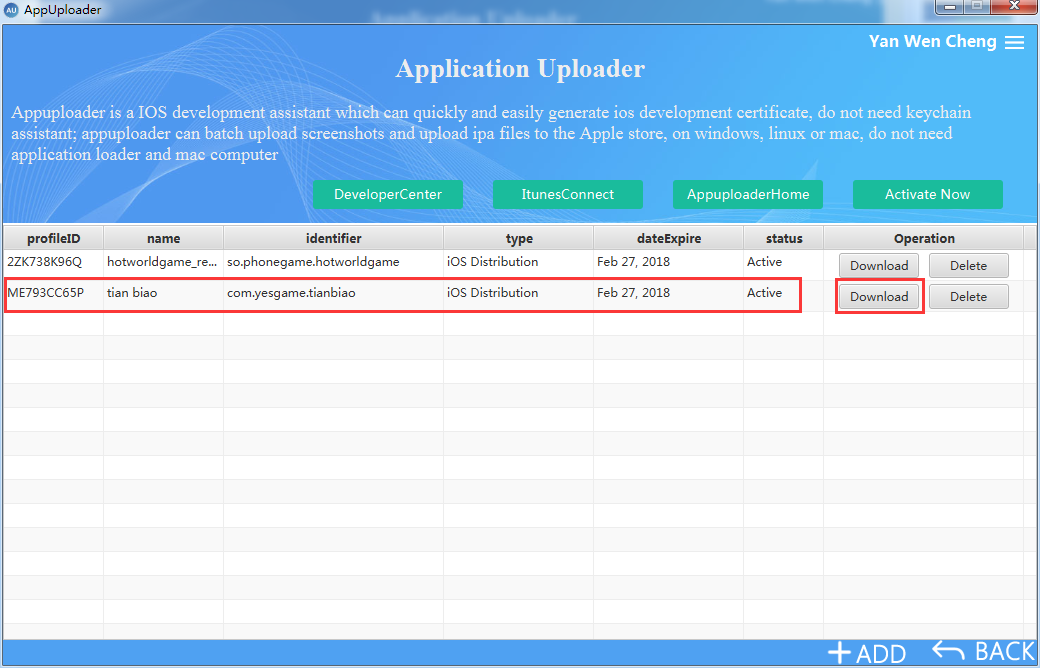The width and height of the screenshot is (1040, 668).
Task: Sort by the name column header
Action: click(163, 238)
